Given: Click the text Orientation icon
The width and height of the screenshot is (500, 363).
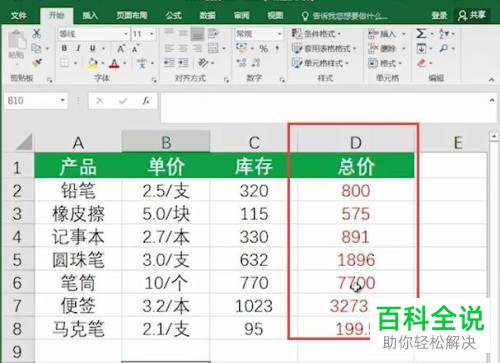Looking at the screenshot, I should tap(203, 63).
